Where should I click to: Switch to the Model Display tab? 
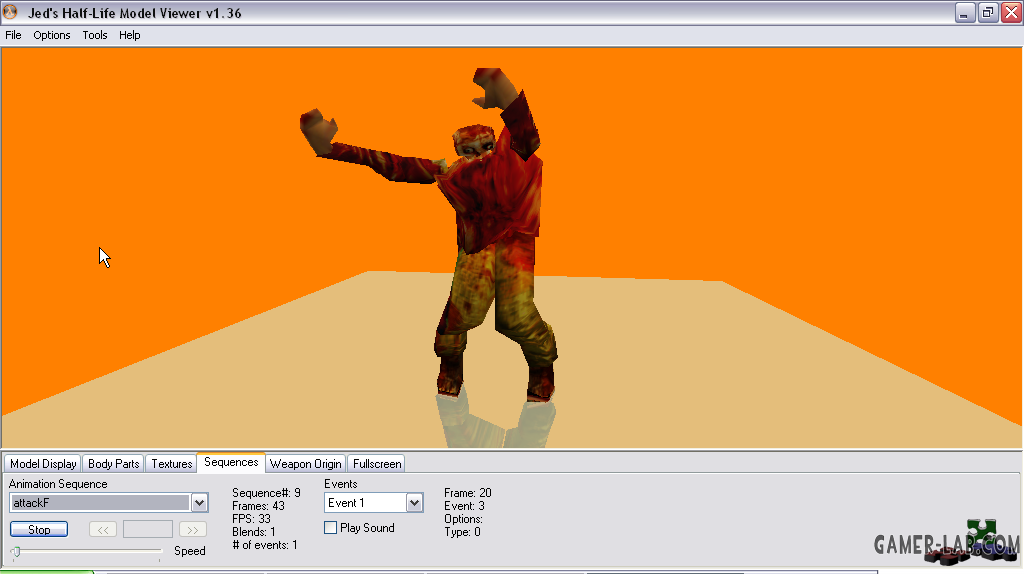pos(43,464)
